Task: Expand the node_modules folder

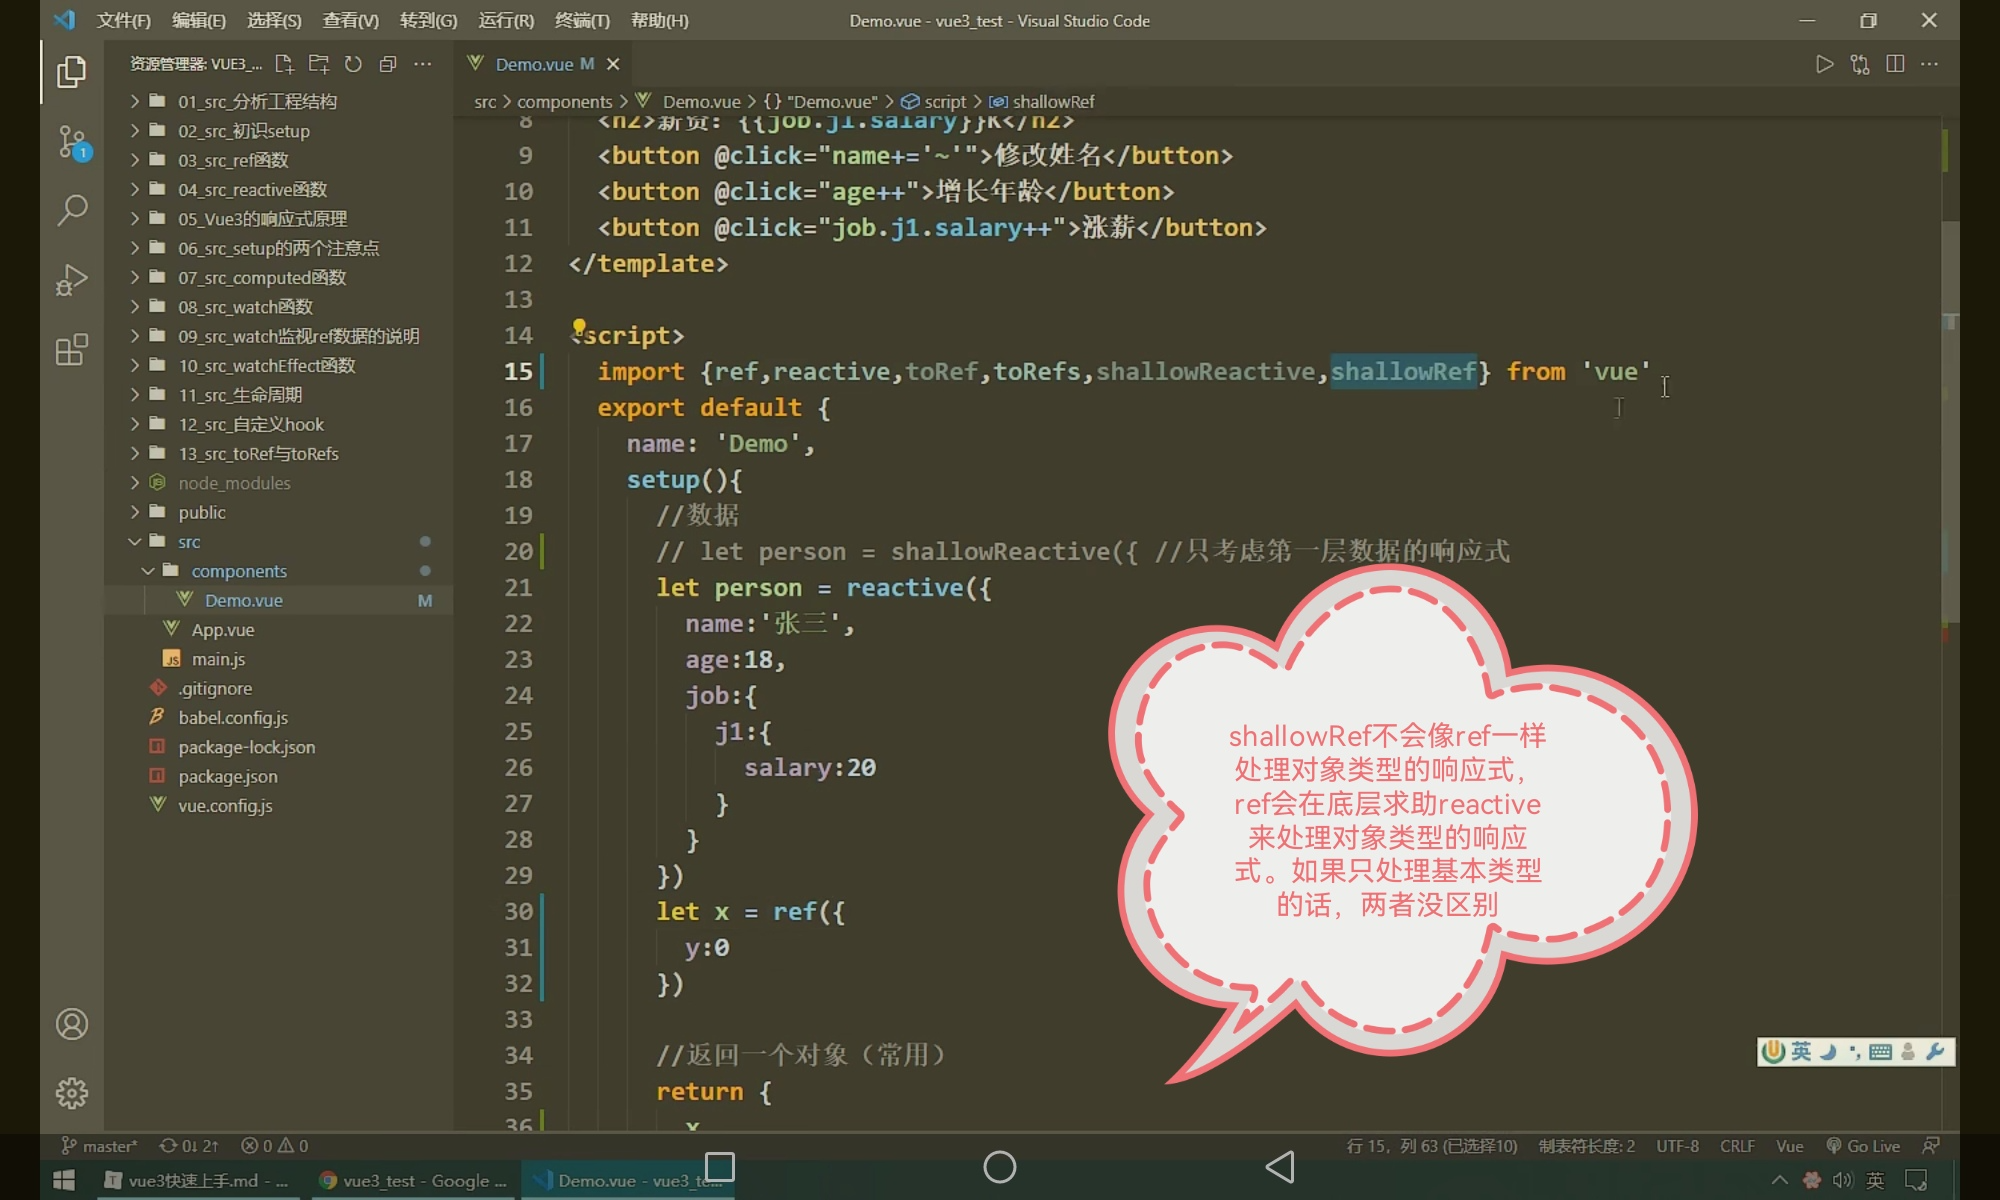Action: (x=234, y=483)
